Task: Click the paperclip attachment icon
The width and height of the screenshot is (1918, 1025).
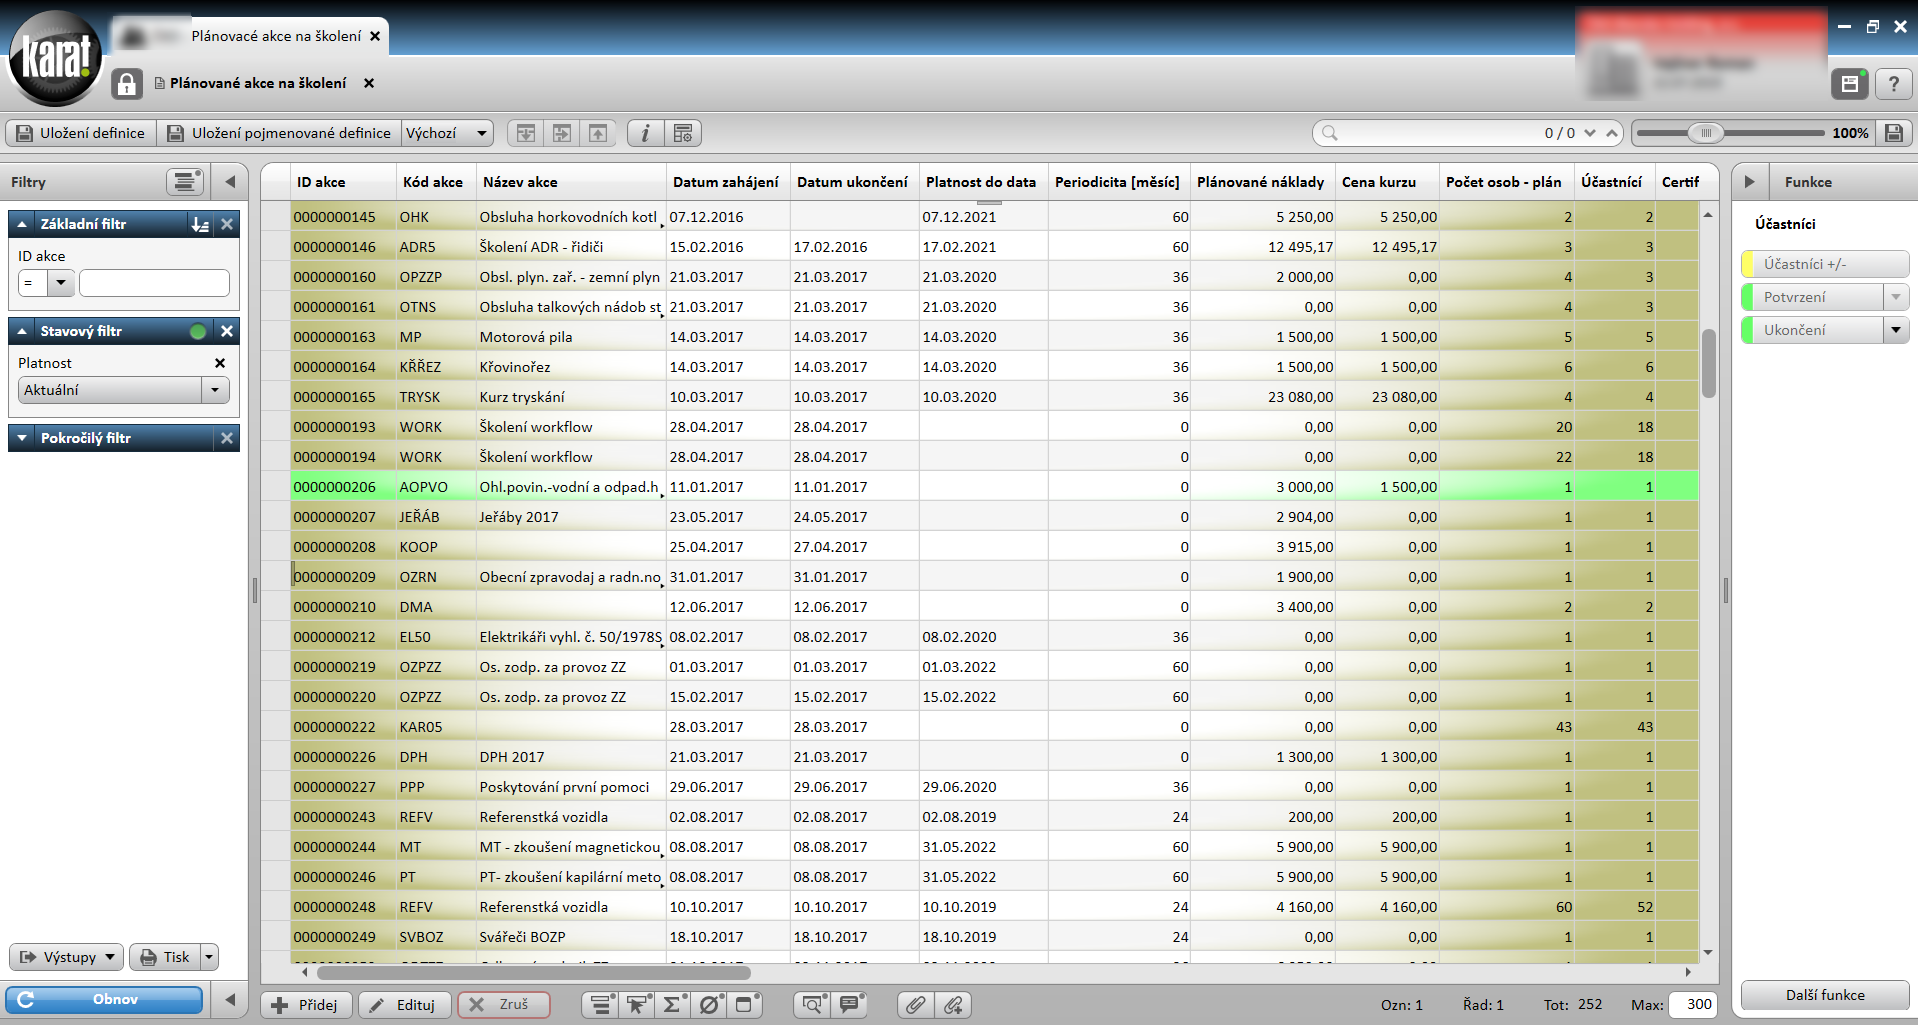Action: pyautogui.click(x=915, y=1005)
